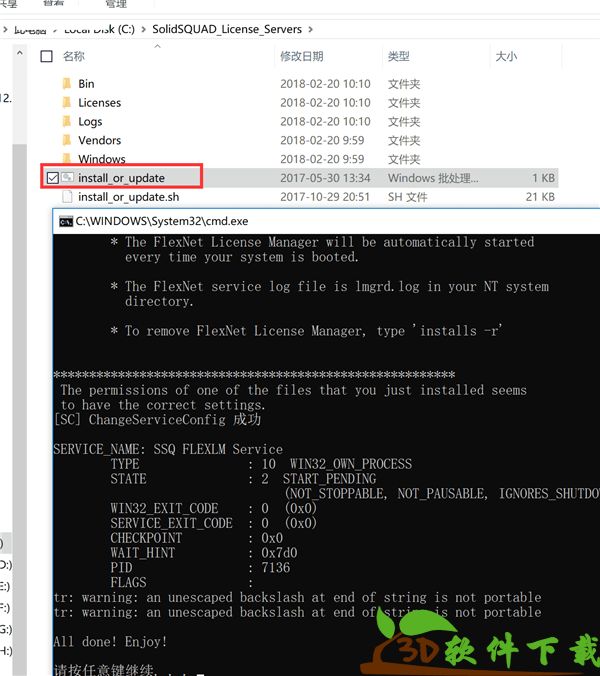
Task: Click the install_or_update batch file icon
Action: pyautogui.click(x=67, y=178)
